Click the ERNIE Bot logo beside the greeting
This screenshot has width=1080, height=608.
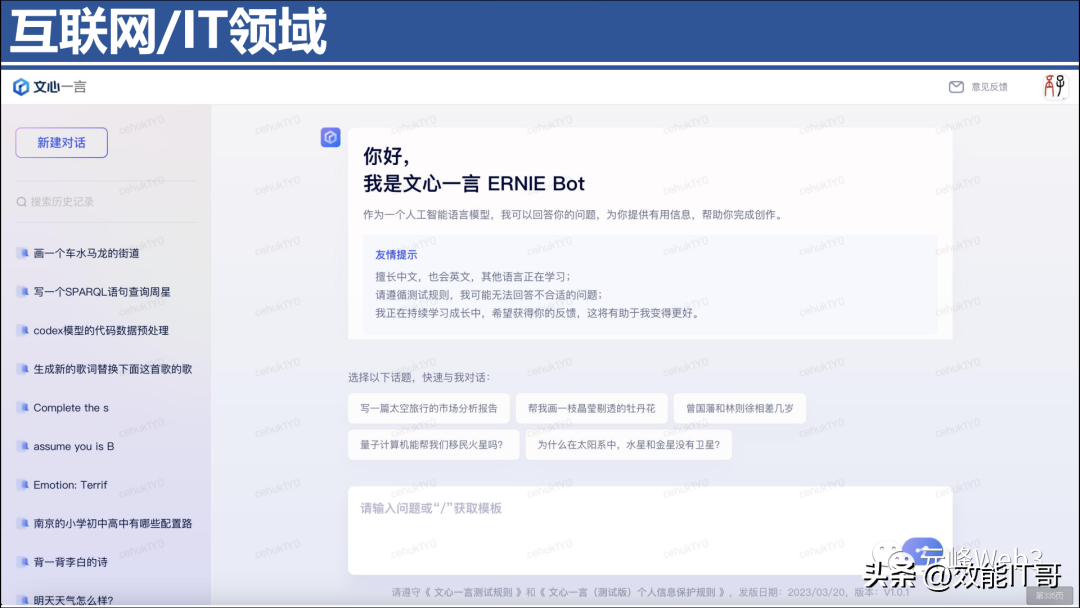pyautogui.click(x=331, y=137)
